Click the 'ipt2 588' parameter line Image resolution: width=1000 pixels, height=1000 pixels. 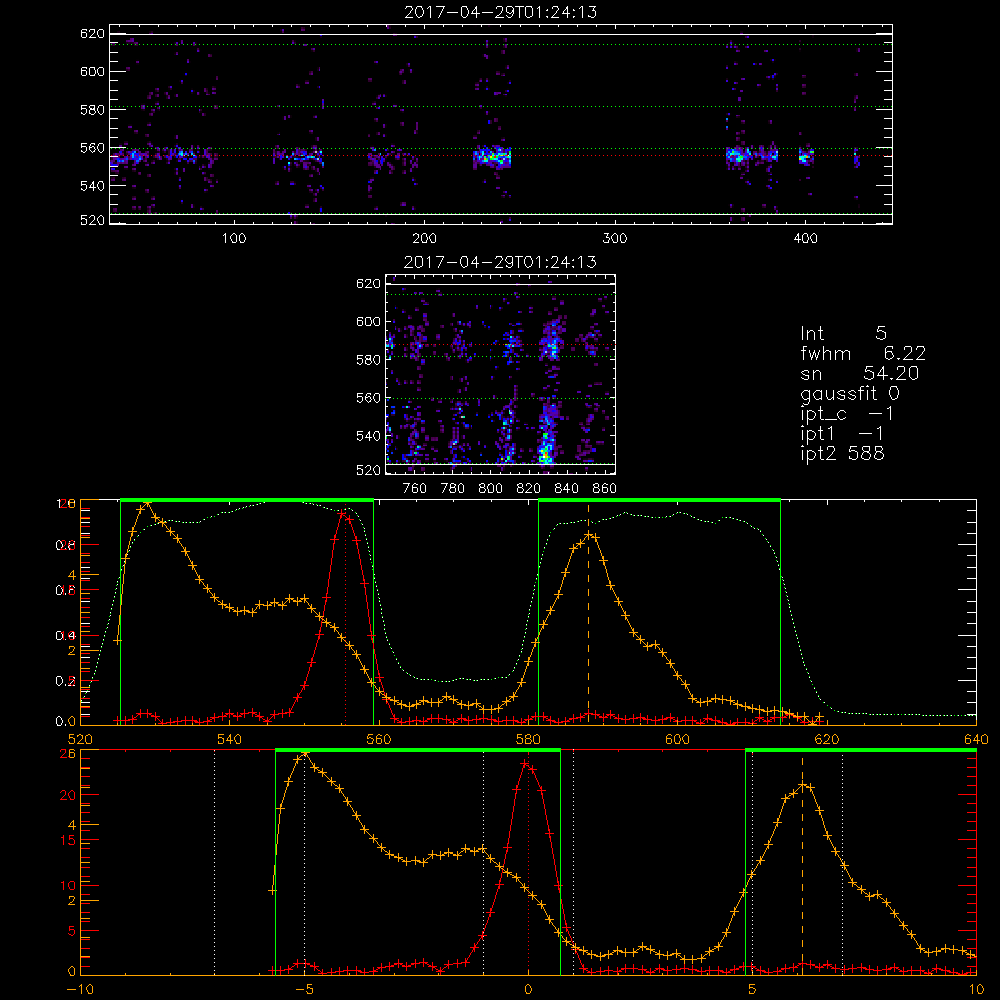point(842,453)
